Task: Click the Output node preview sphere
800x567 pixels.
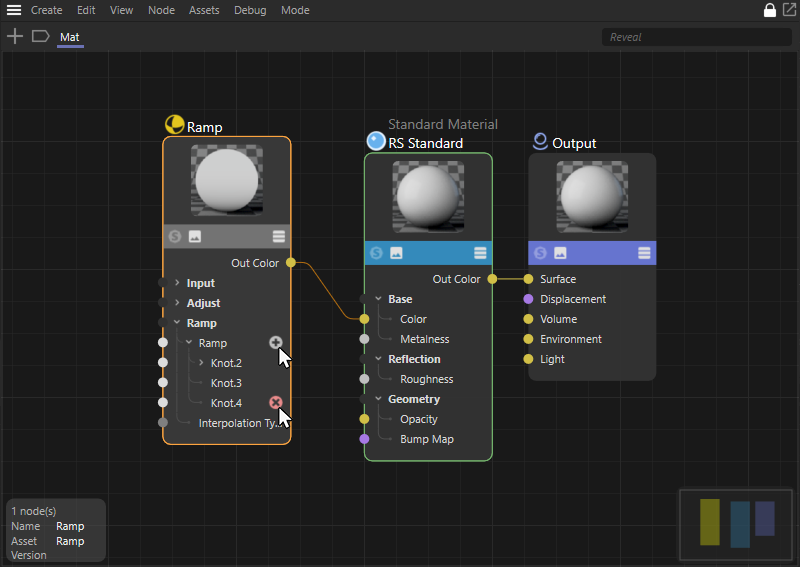Action: [592, 196]
